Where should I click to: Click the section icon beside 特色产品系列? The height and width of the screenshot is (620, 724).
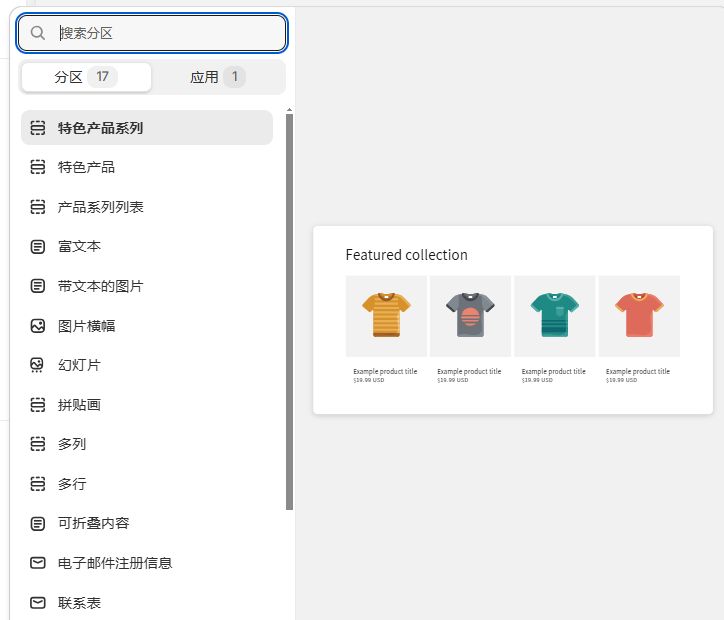pyautogui.click(x=38, y=128)
